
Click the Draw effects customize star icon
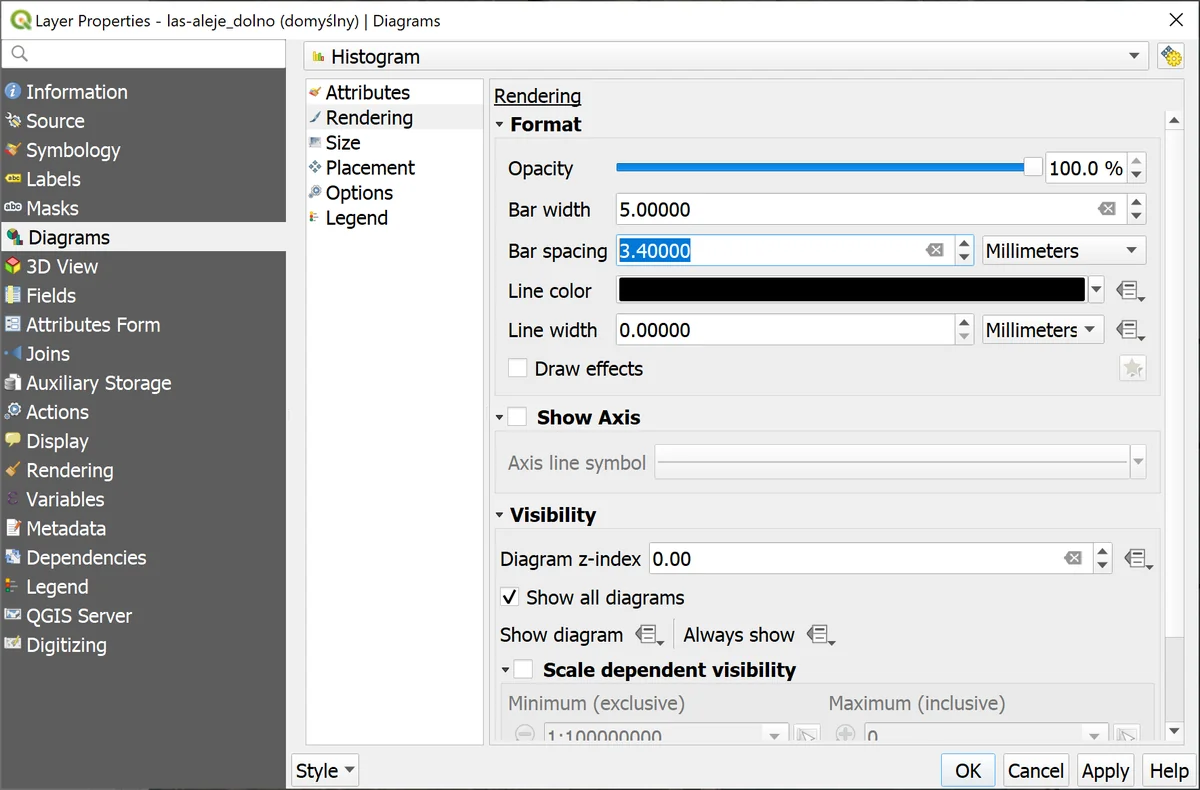[1132, 369]
